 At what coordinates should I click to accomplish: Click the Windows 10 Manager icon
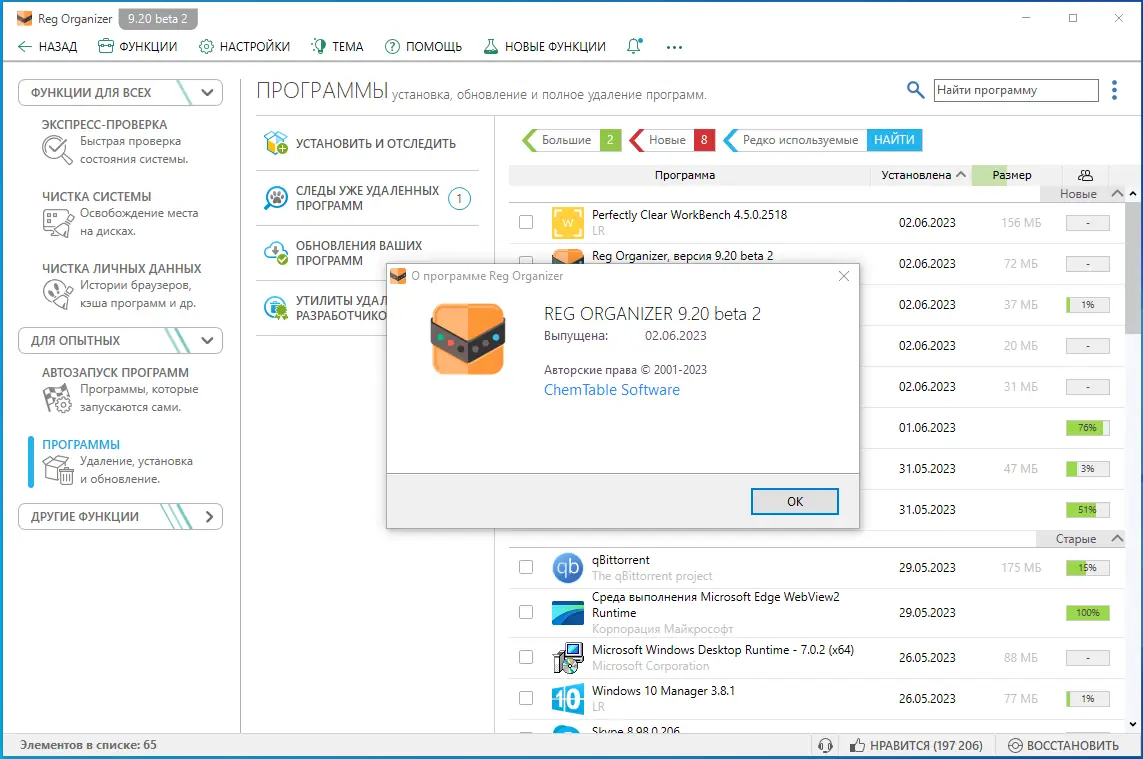(568, 698)
